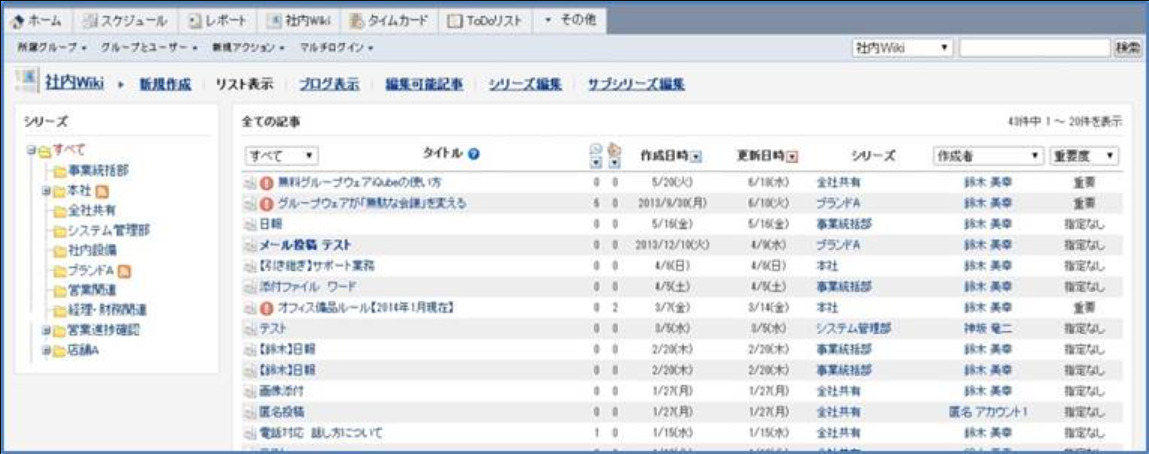The height and width of the screenshot is (454, 1149).
Task: Click series 本社 in オフィス備品ルール row
Action: (x=827, y=308)
